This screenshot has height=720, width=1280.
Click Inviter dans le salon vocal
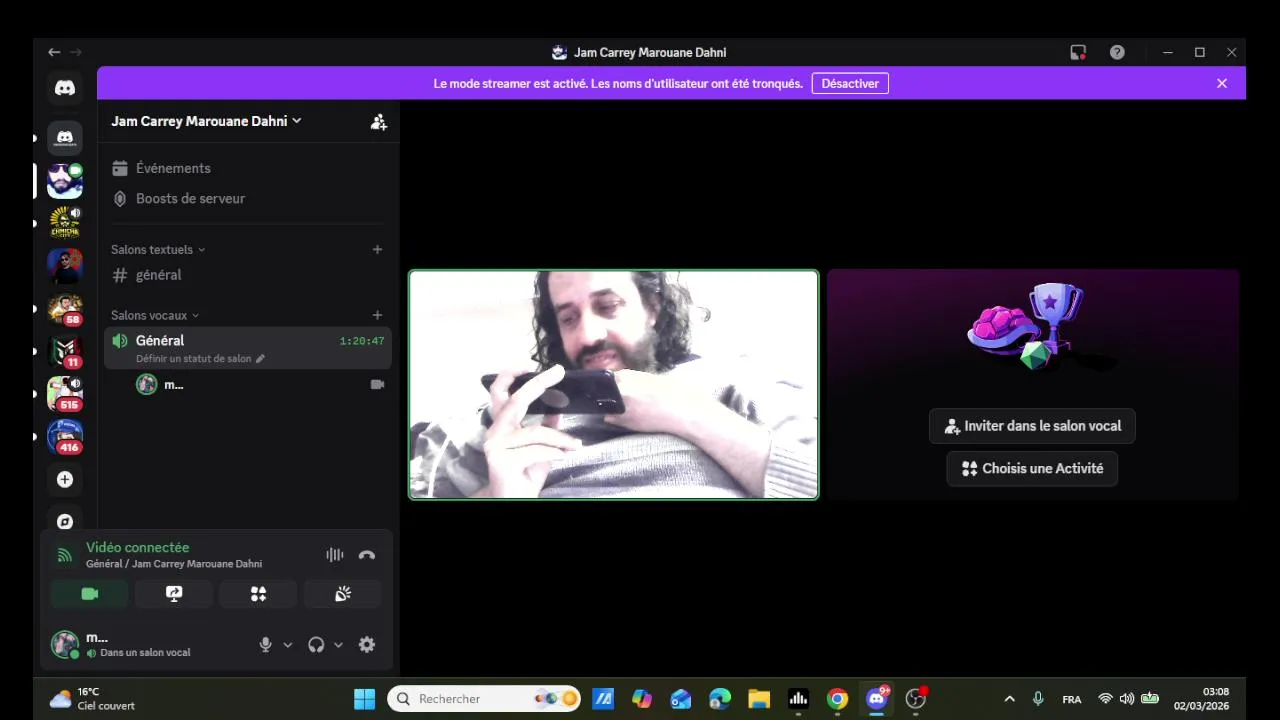pyautogui.click(x=1032, y=426)
